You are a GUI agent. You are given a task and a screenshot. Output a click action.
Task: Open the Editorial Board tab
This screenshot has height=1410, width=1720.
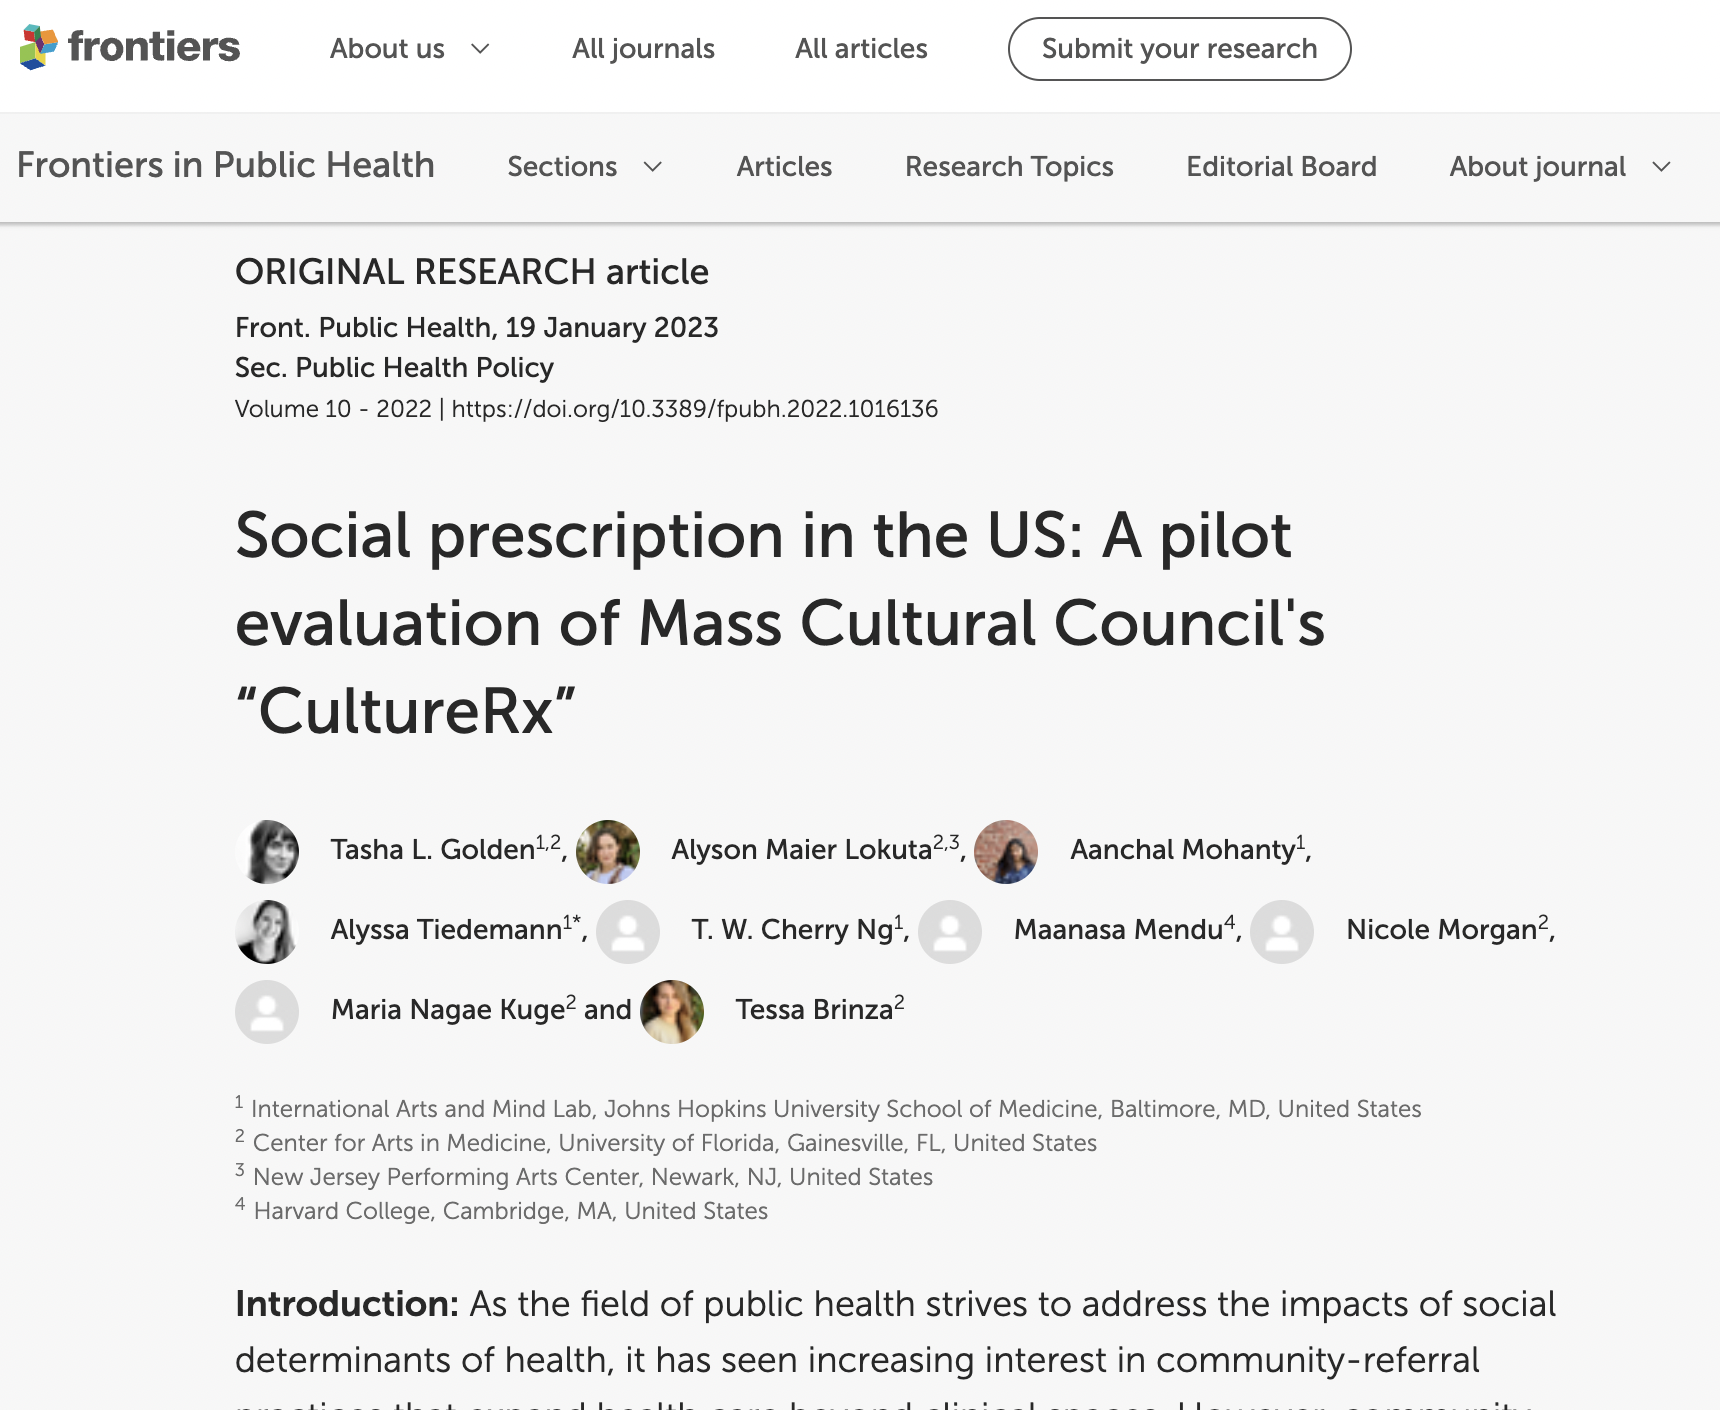point(1281,166)
